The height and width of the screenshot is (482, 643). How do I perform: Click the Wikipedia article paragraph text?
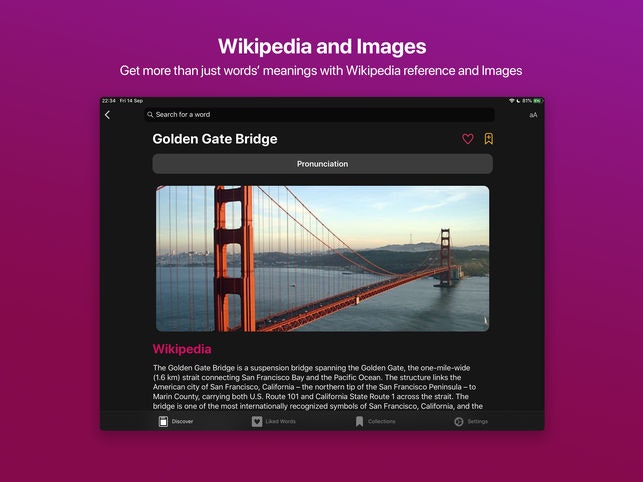coord(318,387)
